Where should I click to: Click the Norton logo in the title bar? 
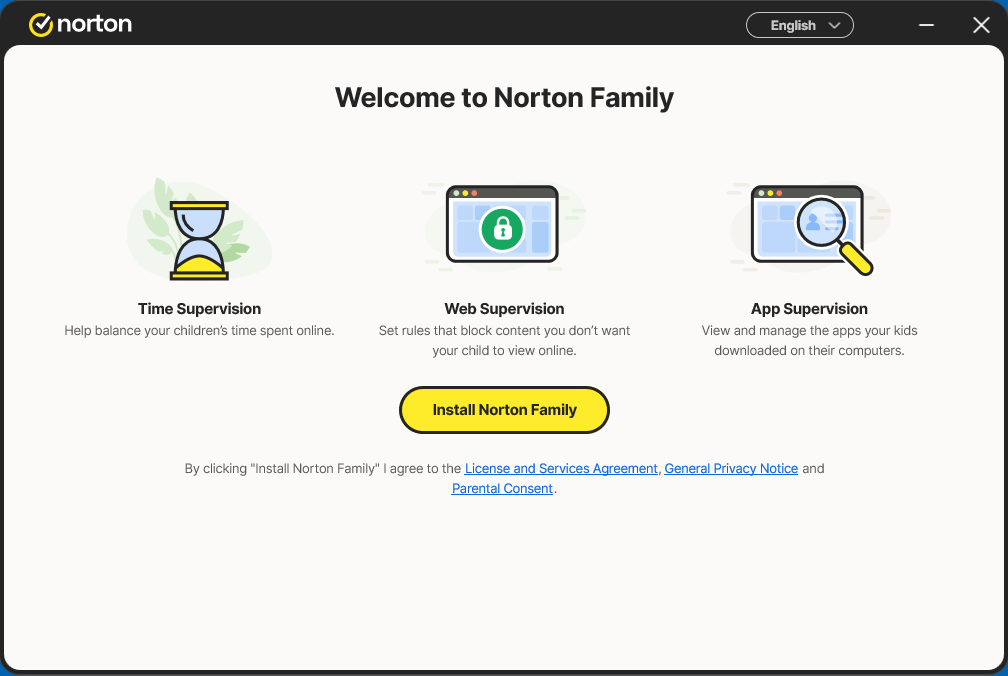click(x=80, y=24)
